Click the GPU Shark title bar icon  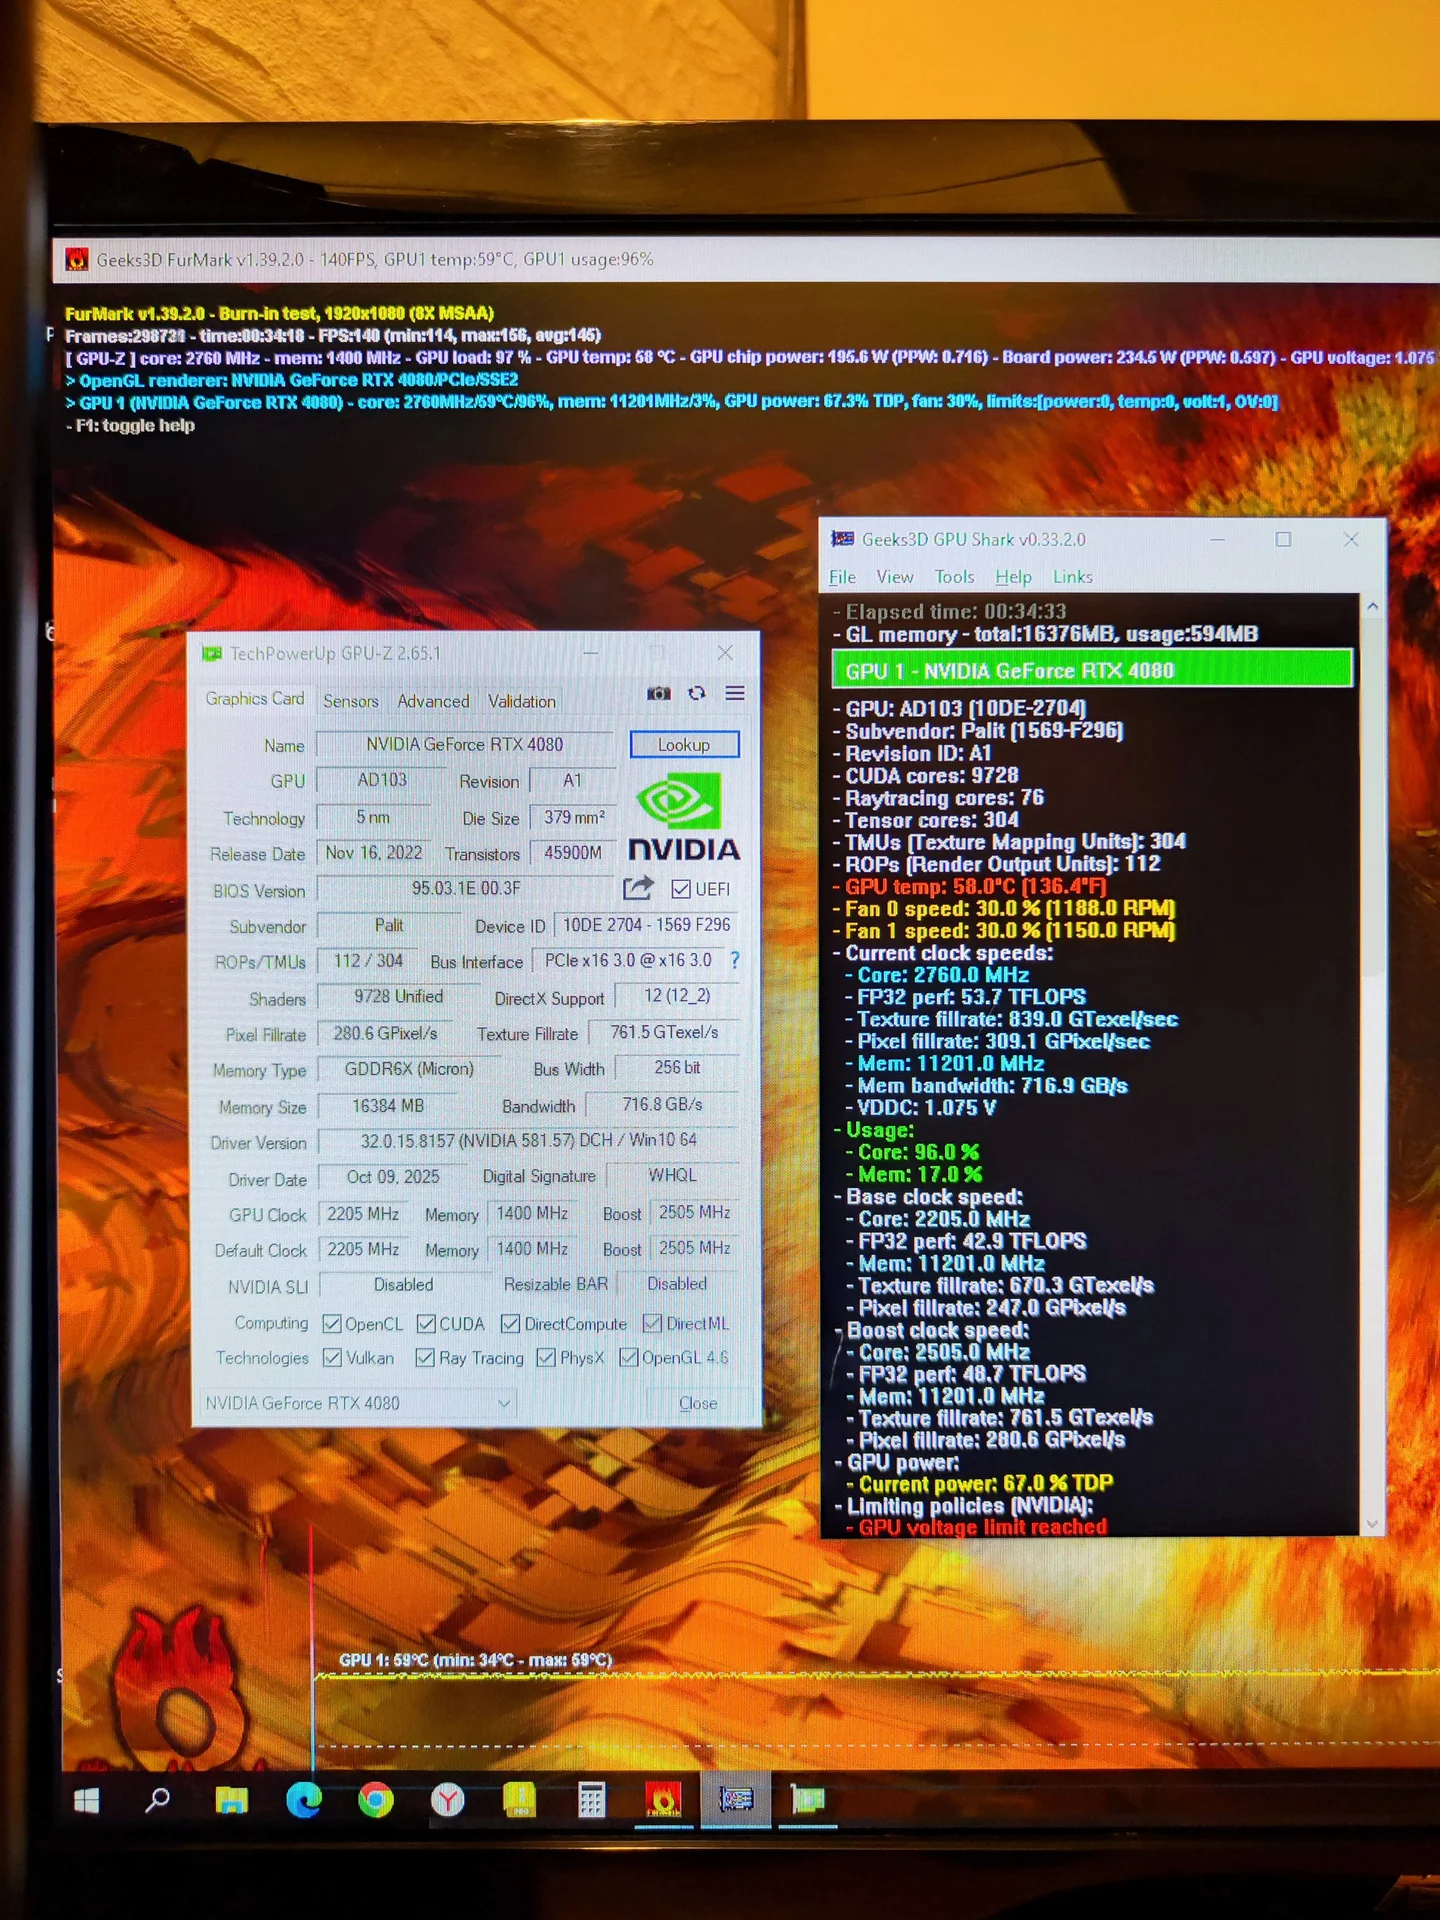click(x=843, y=539)
